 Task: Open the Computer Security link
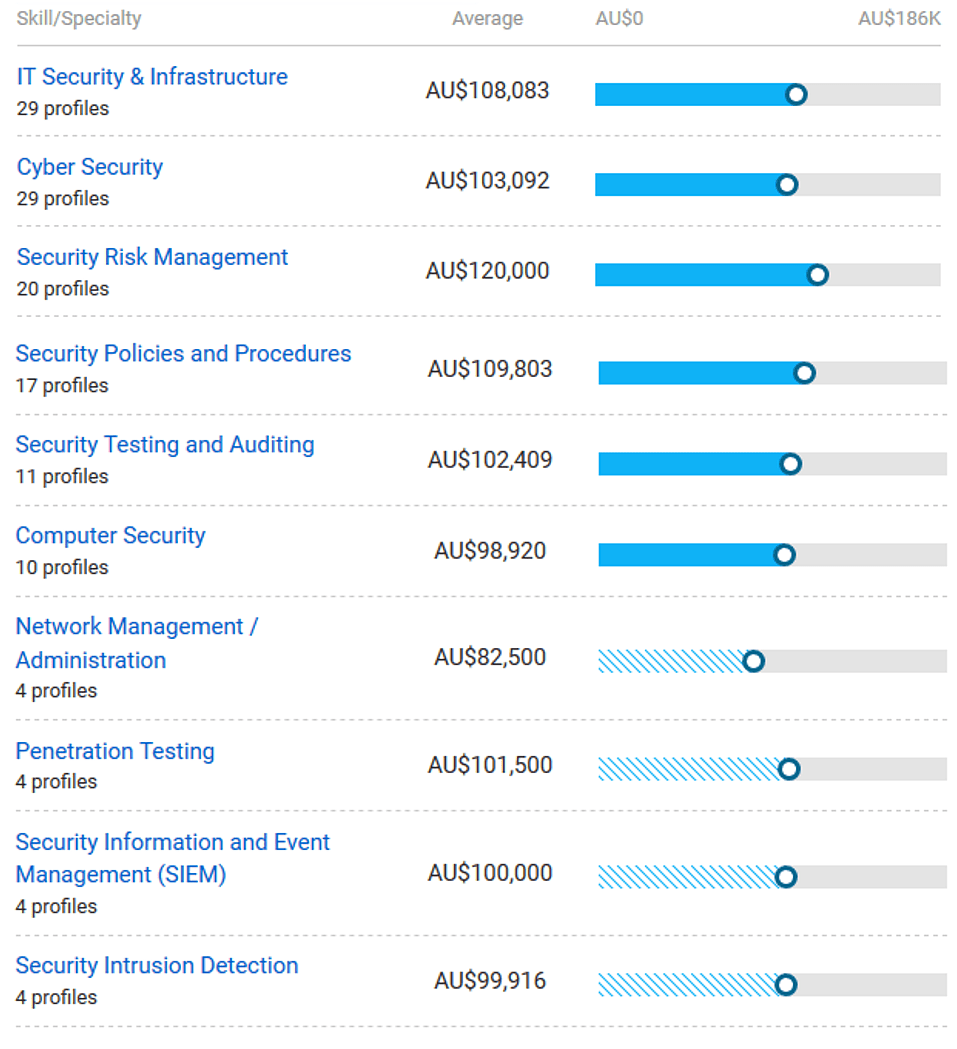coord(110,536)
